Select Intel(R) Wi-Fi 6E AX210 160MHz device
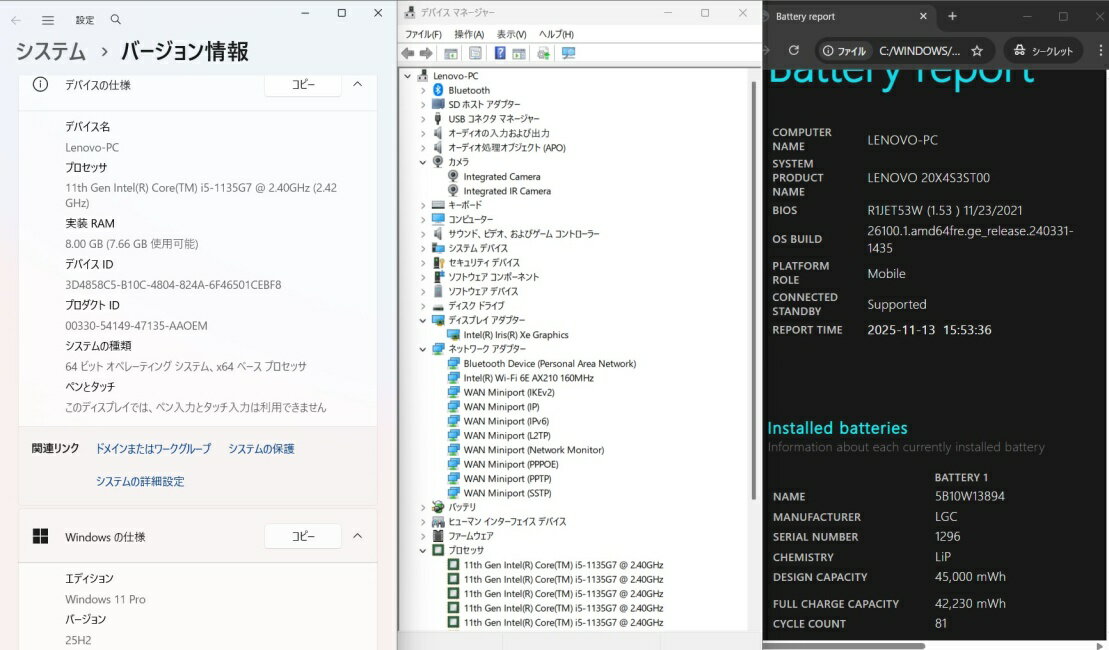Viewport: 1109px width, 650px height. click(x=528, y=378)
